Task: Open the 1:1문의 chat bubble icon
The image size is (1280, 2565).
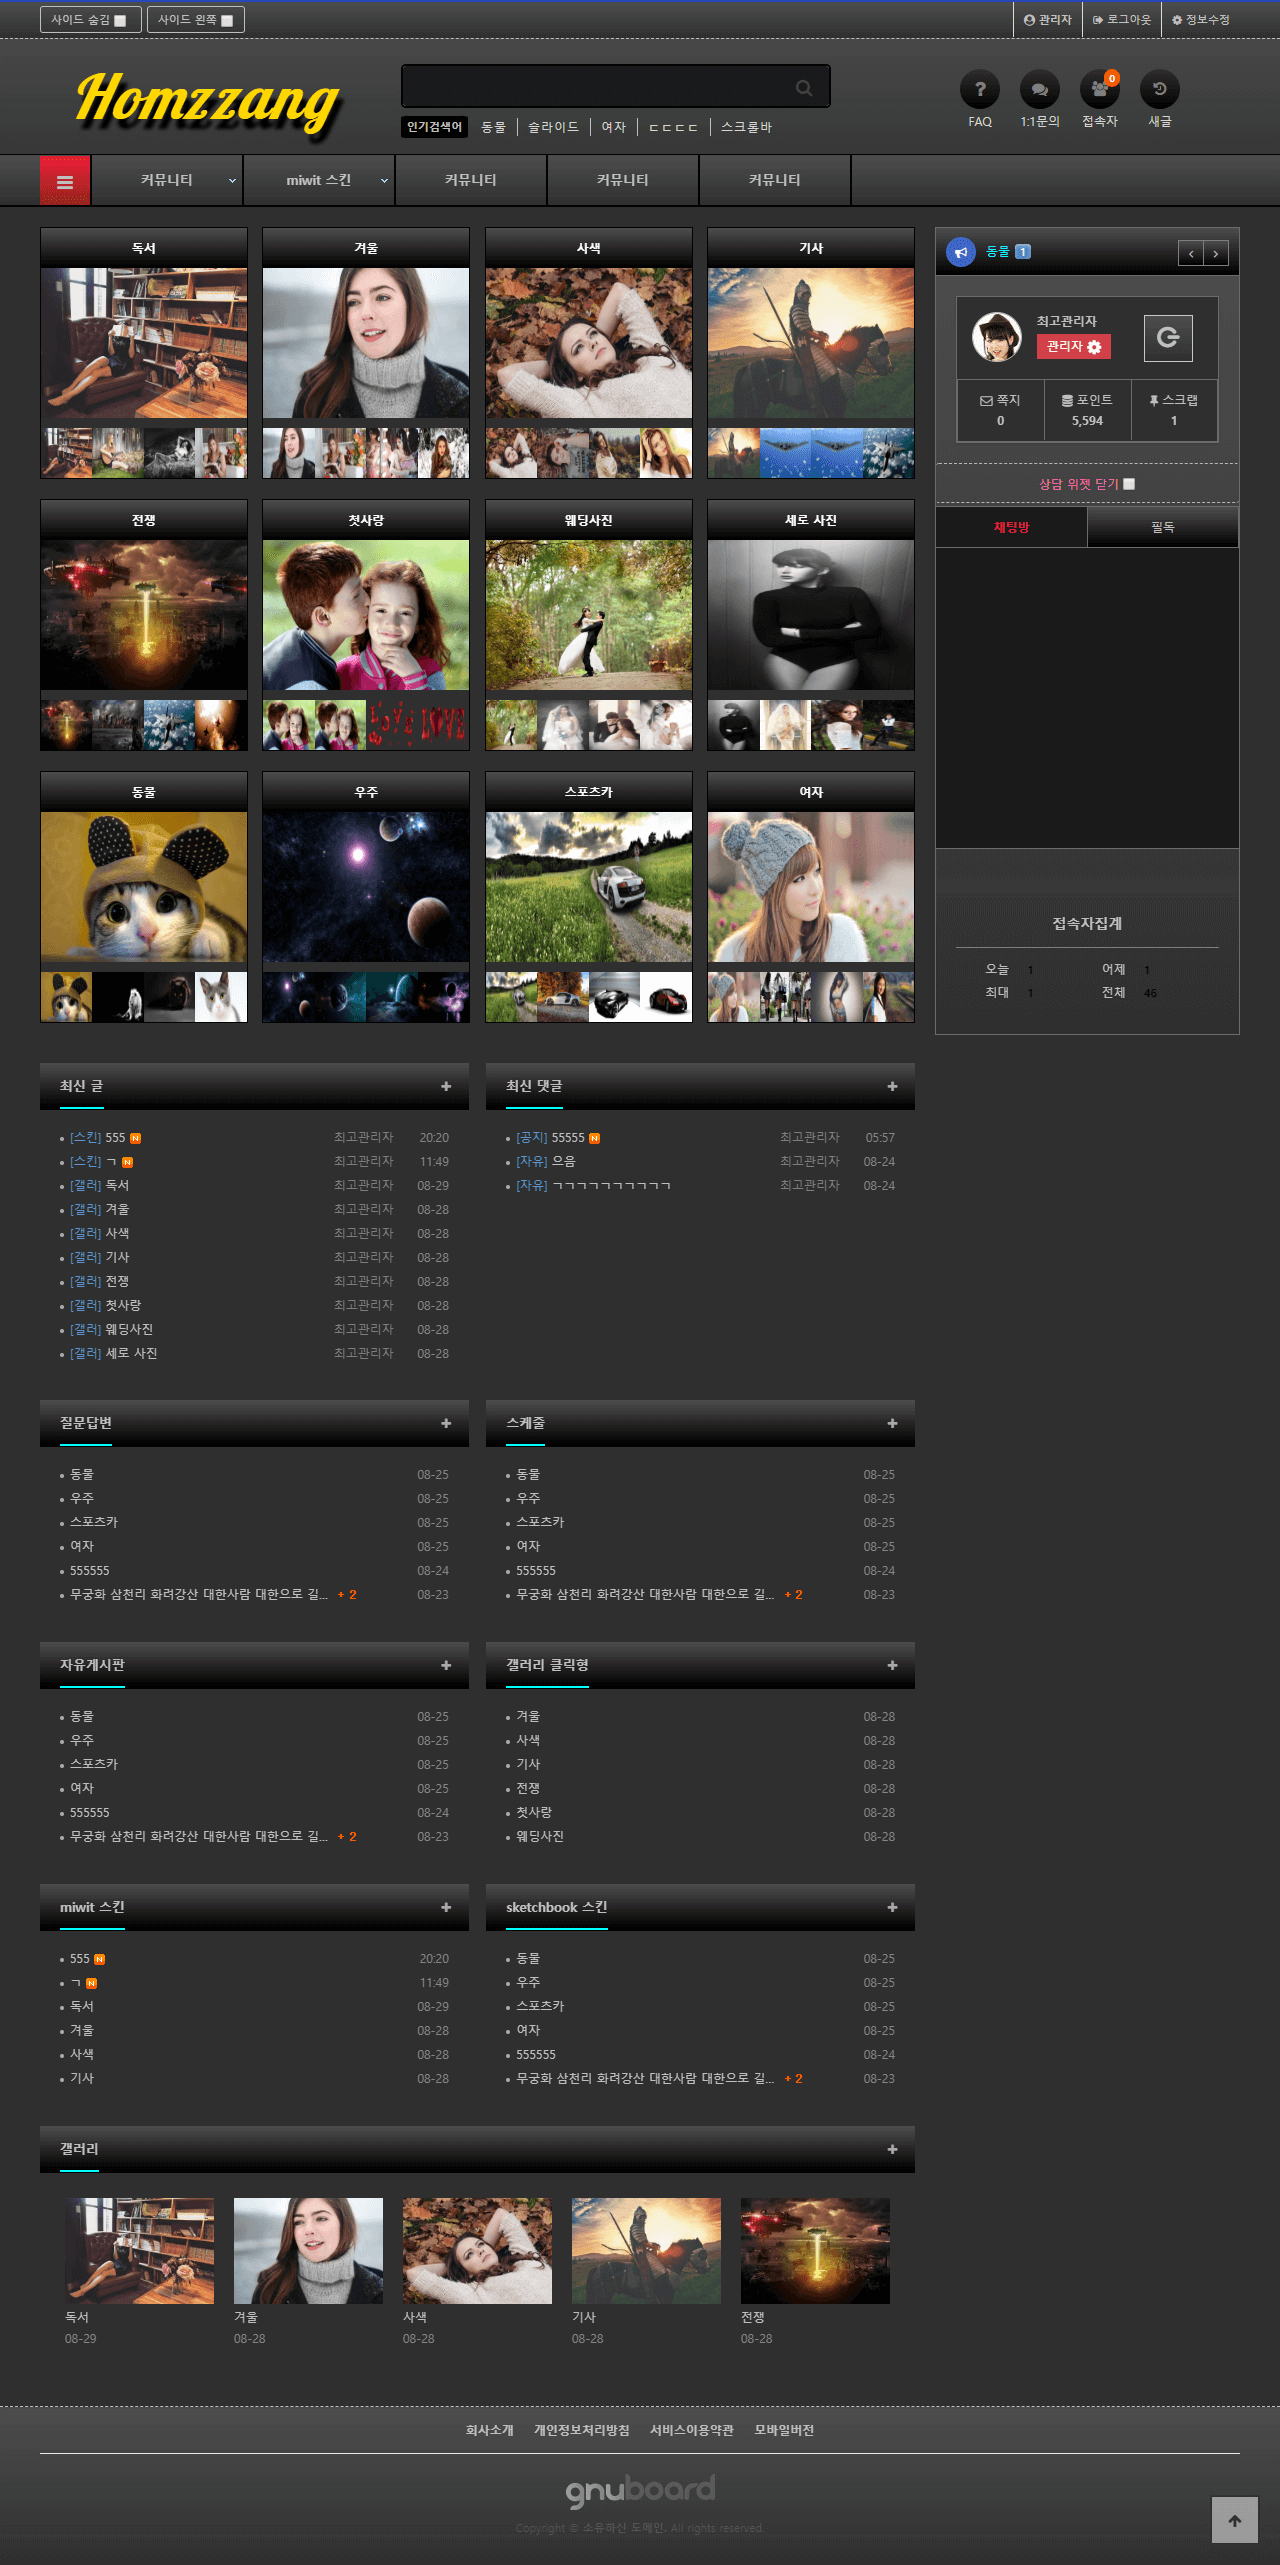Action: tap(1039, 90)
